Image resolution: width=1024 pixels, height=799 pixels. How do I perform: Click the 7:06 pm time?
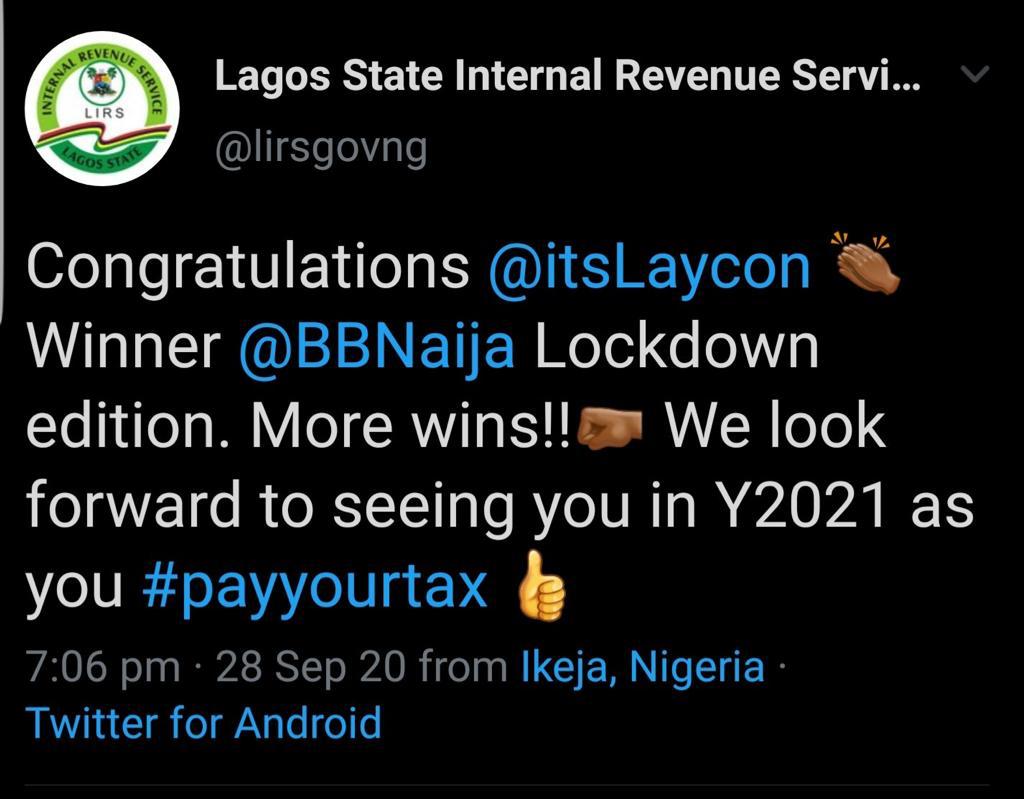[104, 667]
